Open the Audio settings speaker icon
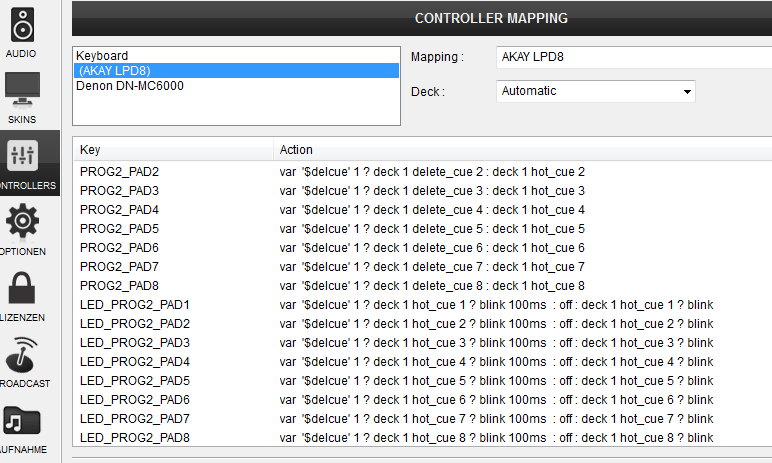This screenshot has height=463, width=772. pos(22,25)
